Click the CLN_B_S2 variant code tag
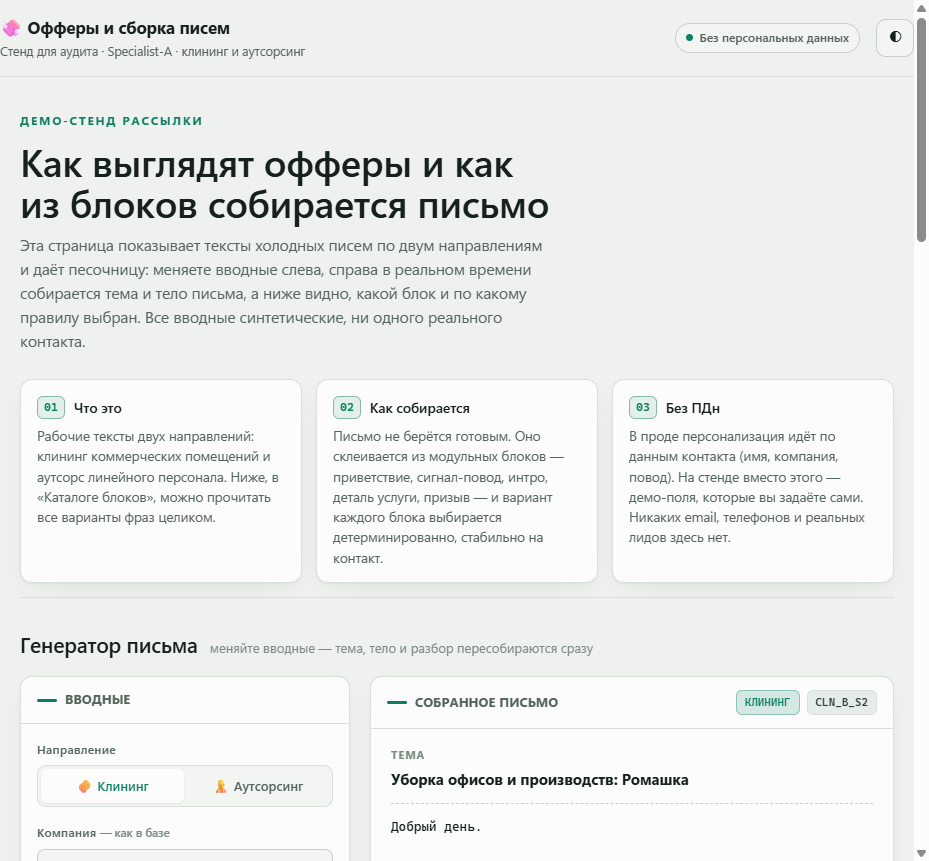Image resolution: width=929 pixels, height=861 pixels. pos(841,702)
